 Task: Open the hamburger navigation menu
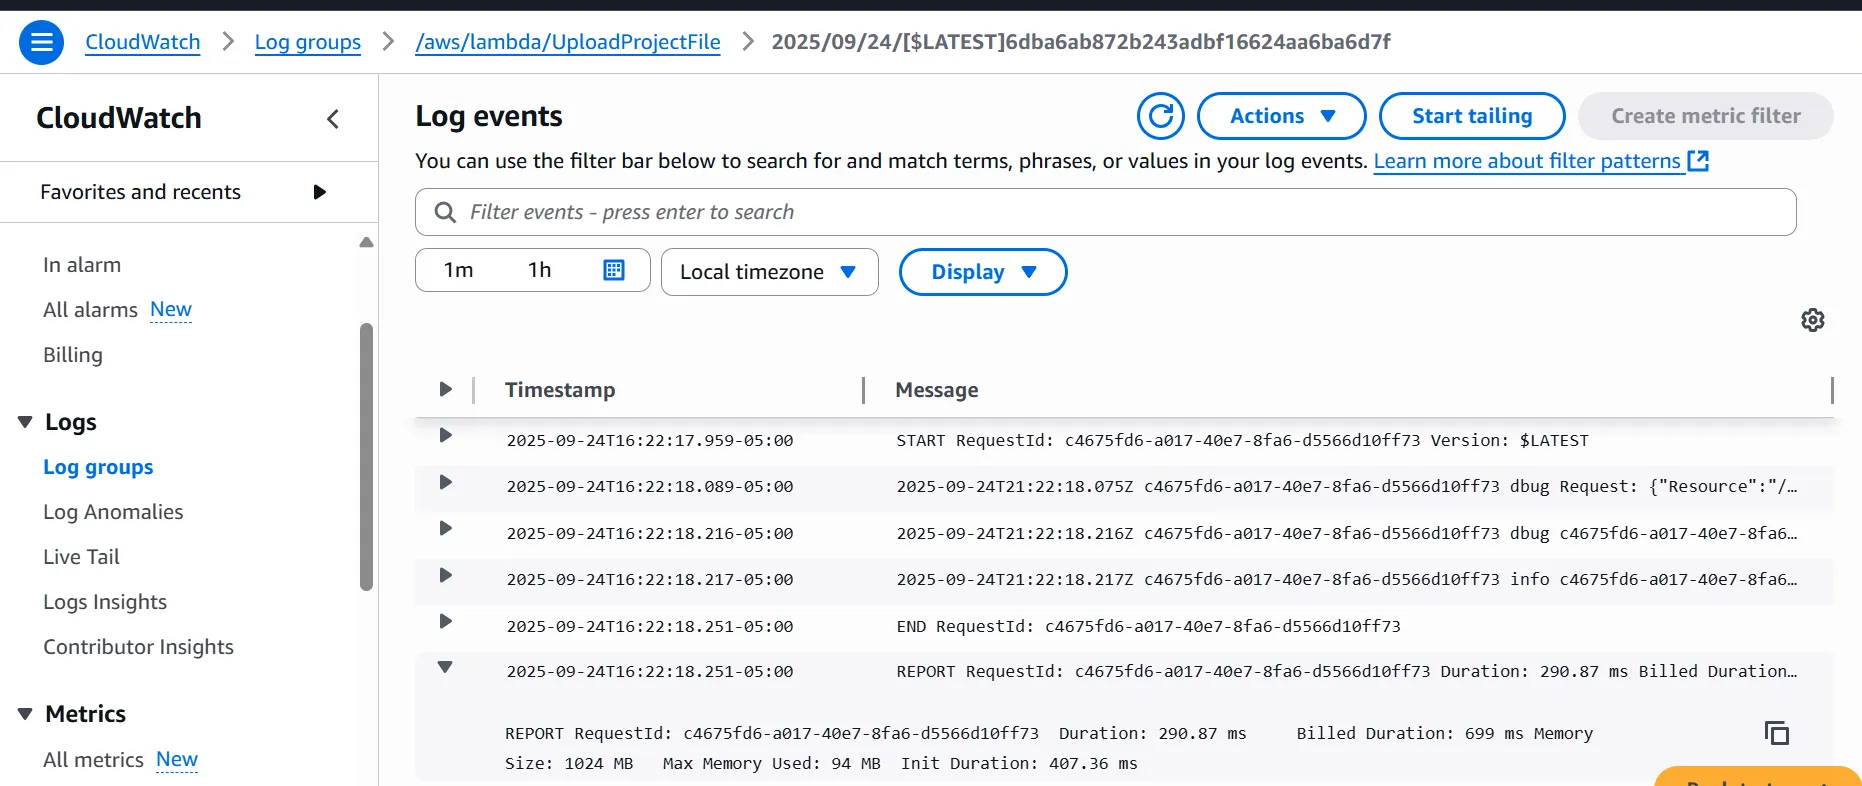coord(41,42)
